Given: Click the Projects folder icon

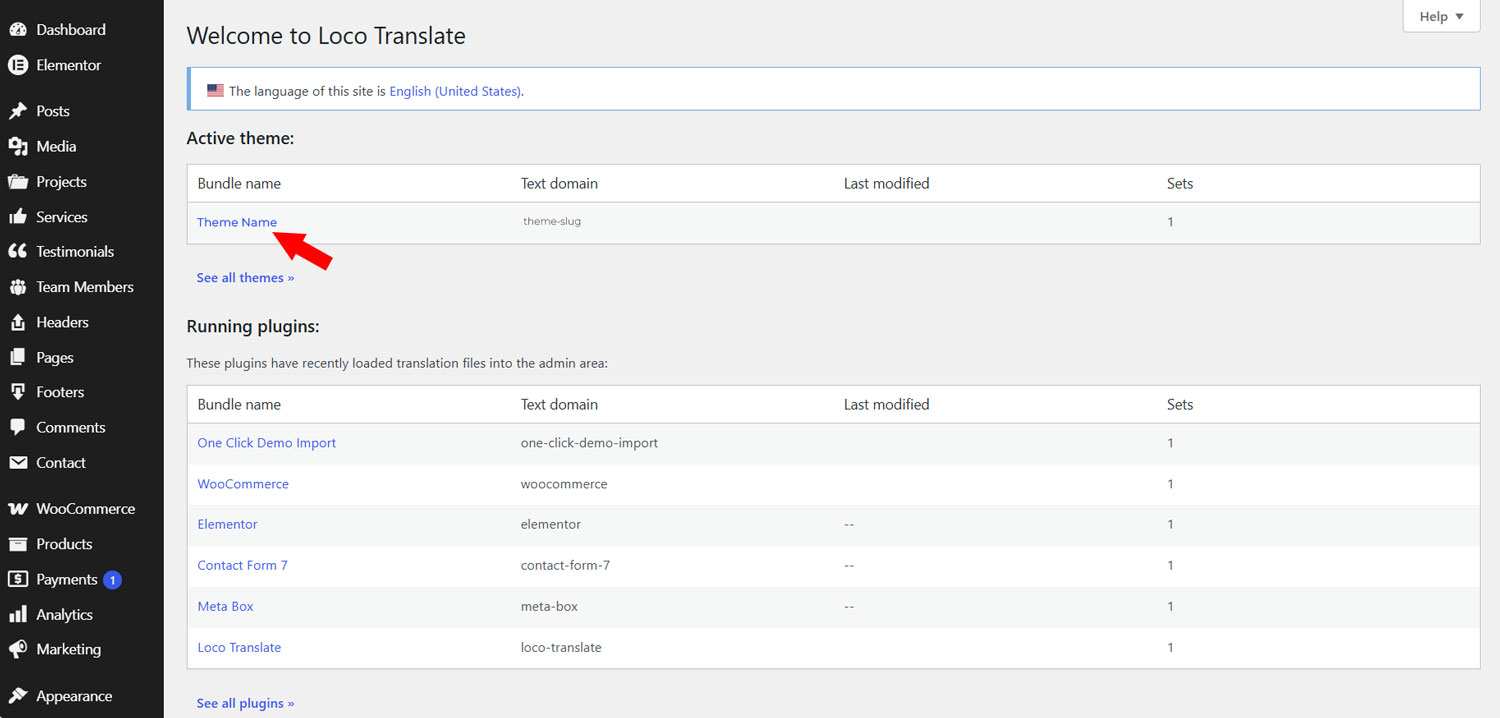Looking at the screenshot, I should pyautogui.click(x=18, y=182).
